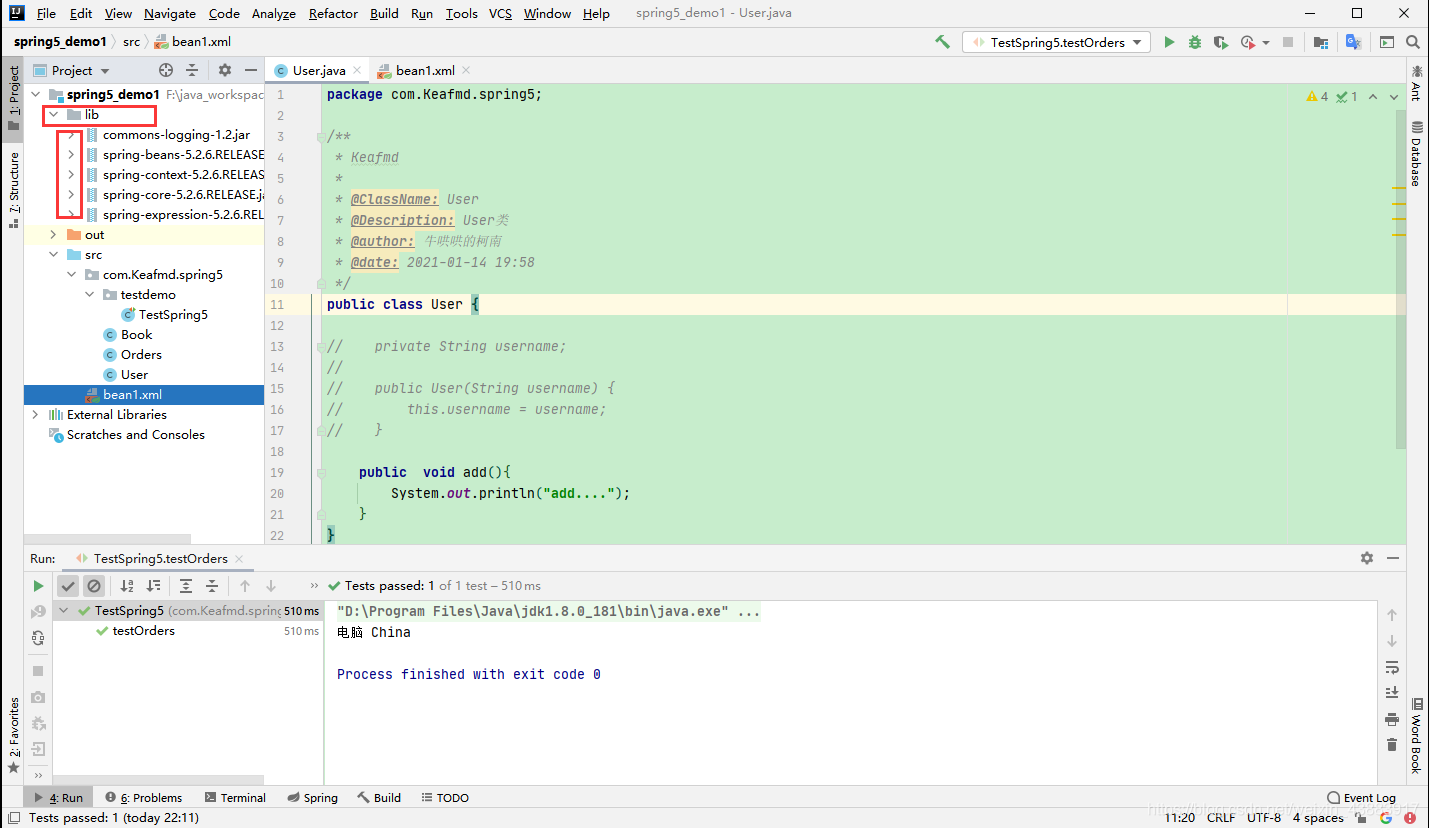Screen dimensions: 1429x828
Task: Print the console output
Action: click(x=1392, y=719)
